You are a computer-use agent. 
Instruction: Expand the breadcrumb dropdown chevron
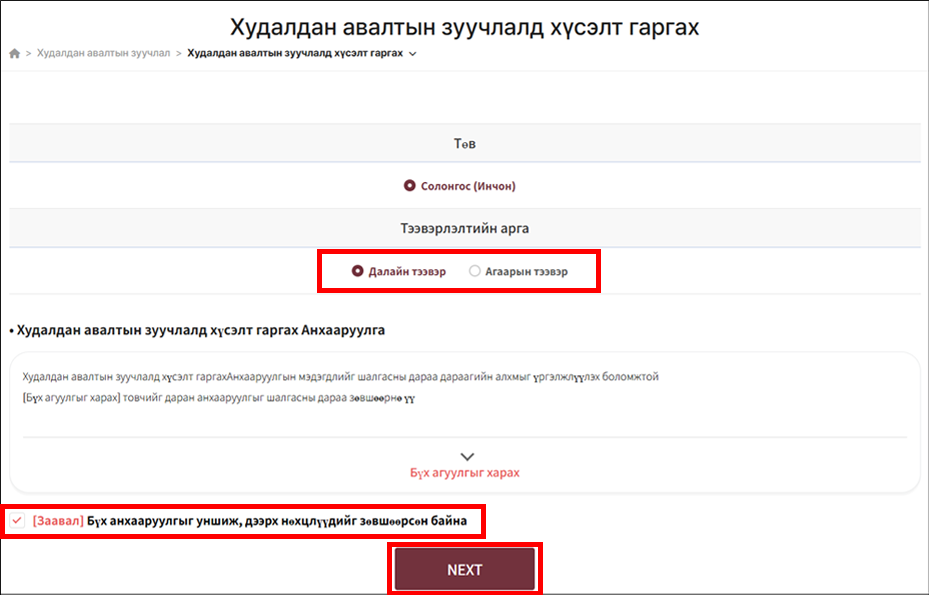413,54
